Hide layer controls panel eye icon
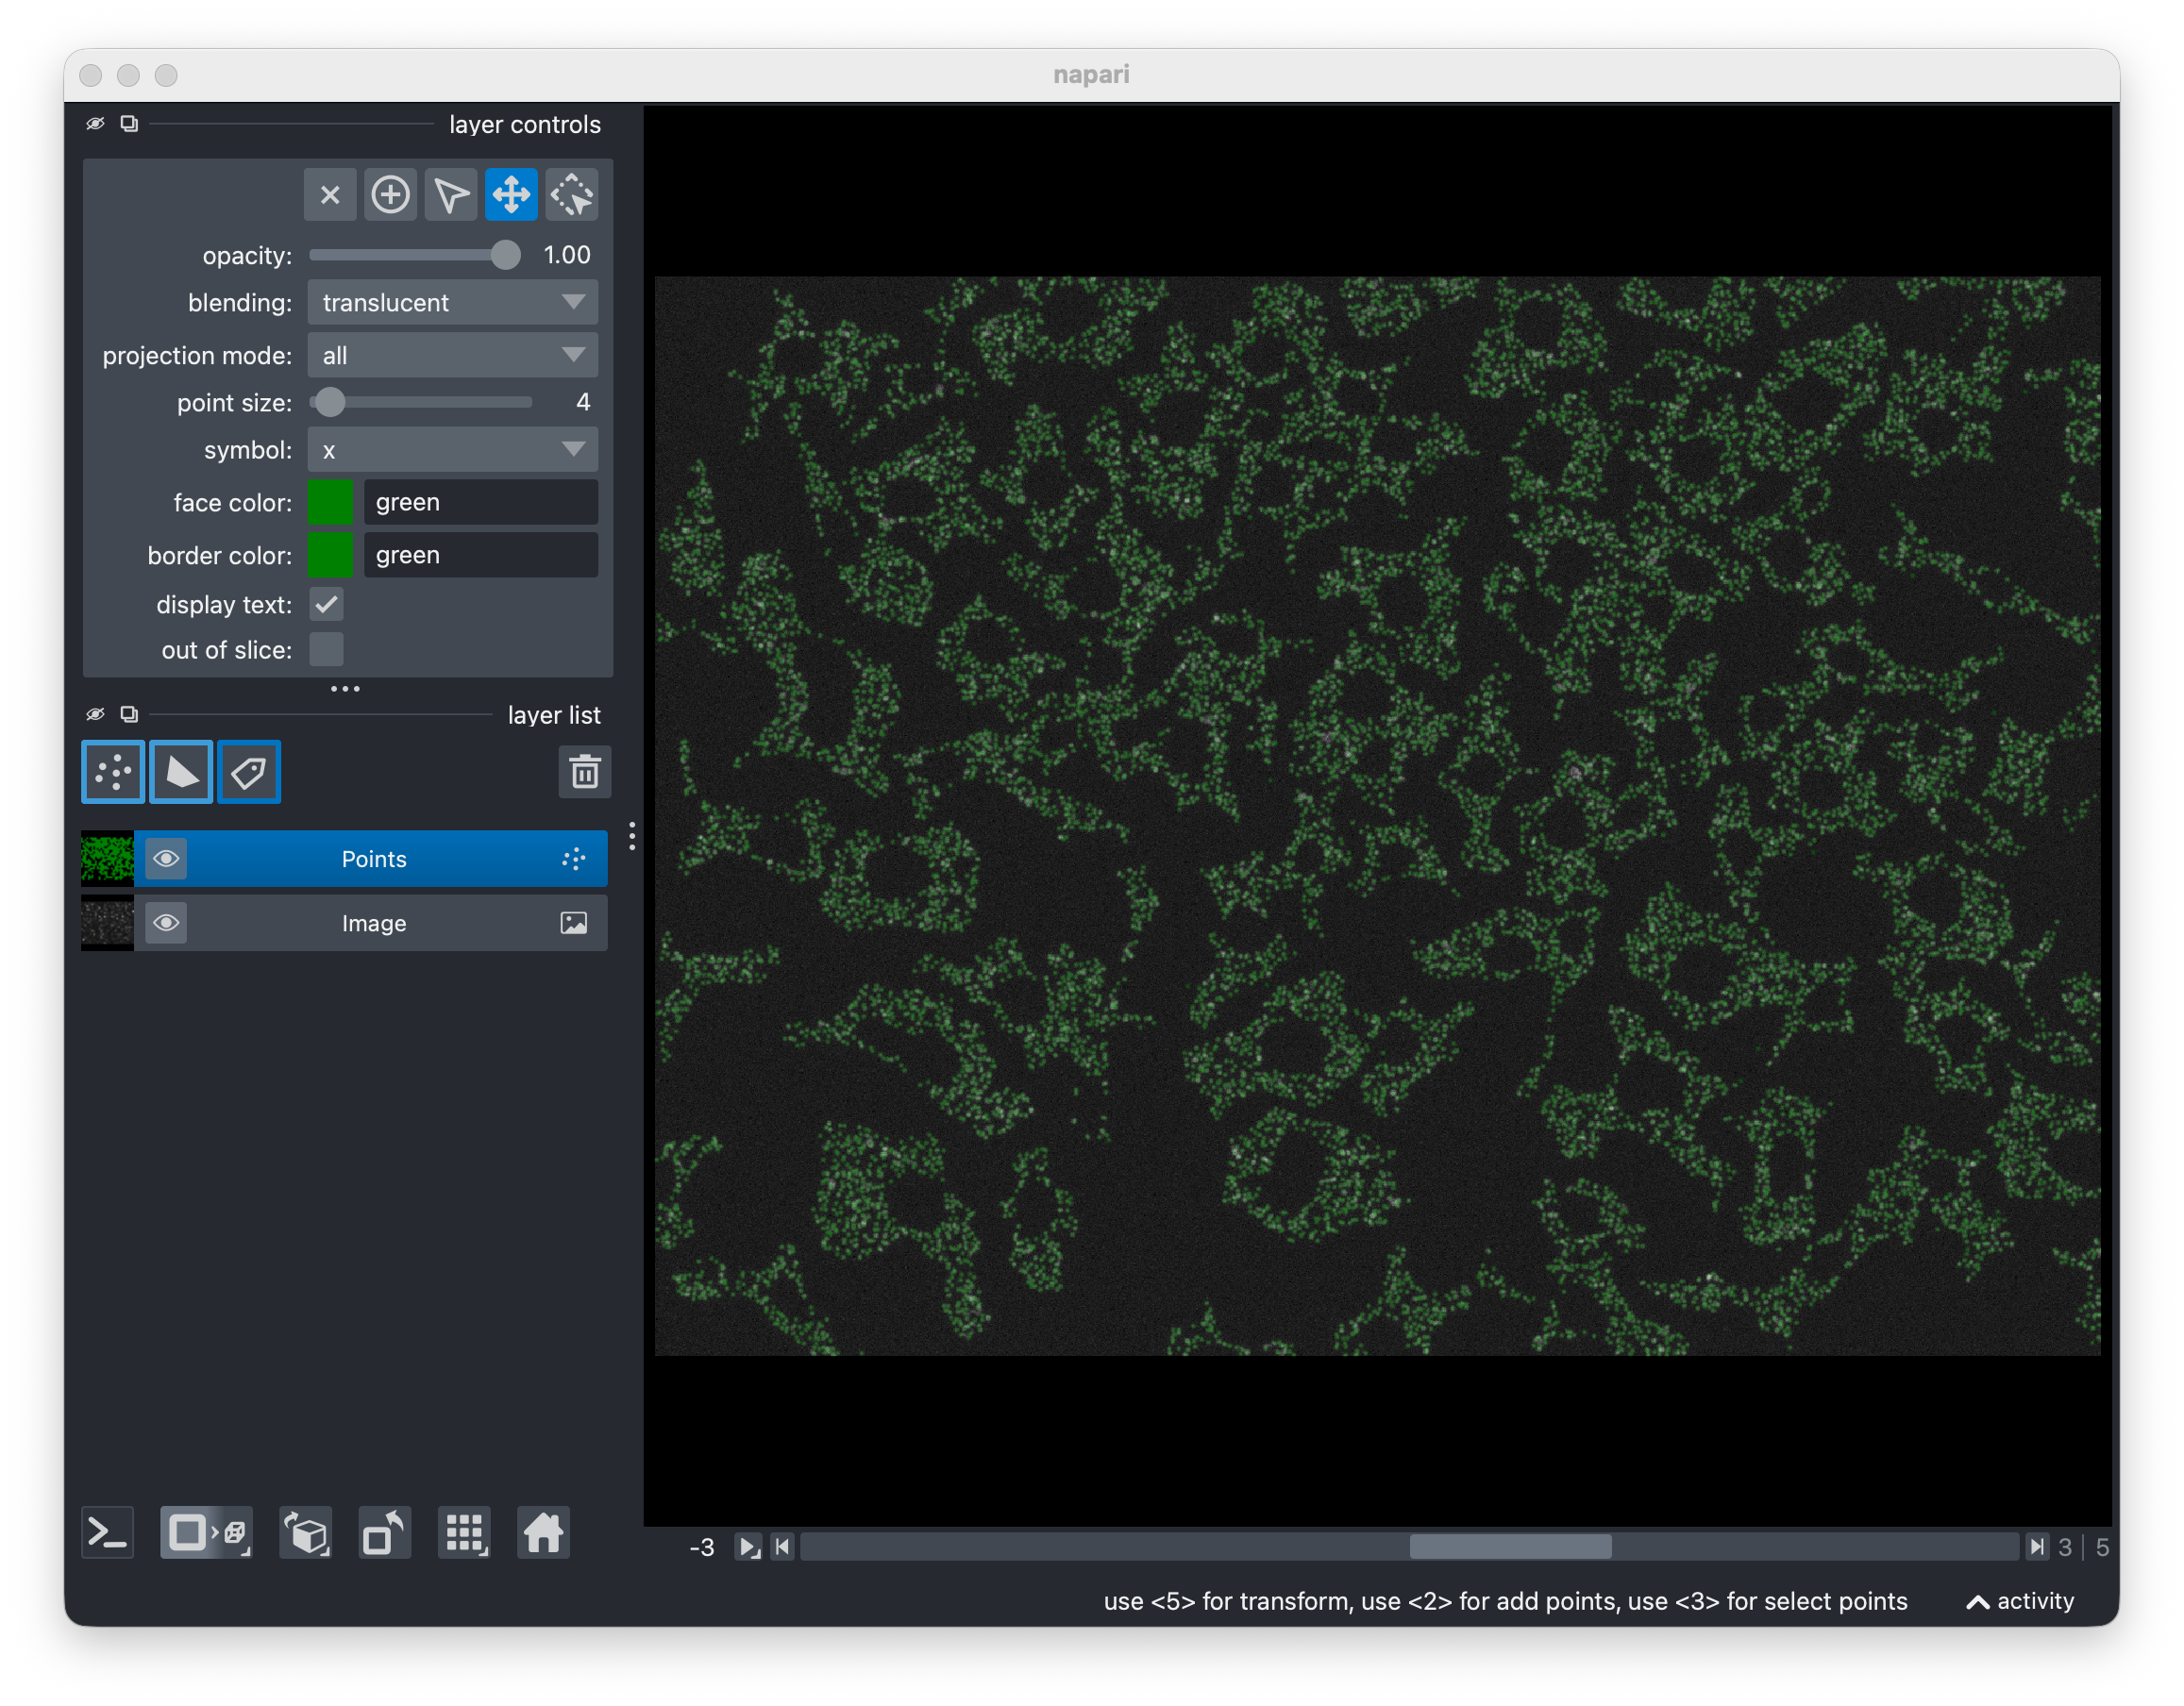This screenshot has width=2184, height=1706. click(x=95, y=124)
